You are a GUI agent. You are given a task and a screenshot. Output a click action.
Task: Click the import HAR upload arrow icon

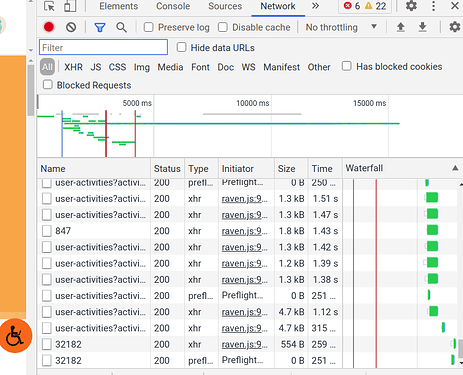[x=401, y=27]
